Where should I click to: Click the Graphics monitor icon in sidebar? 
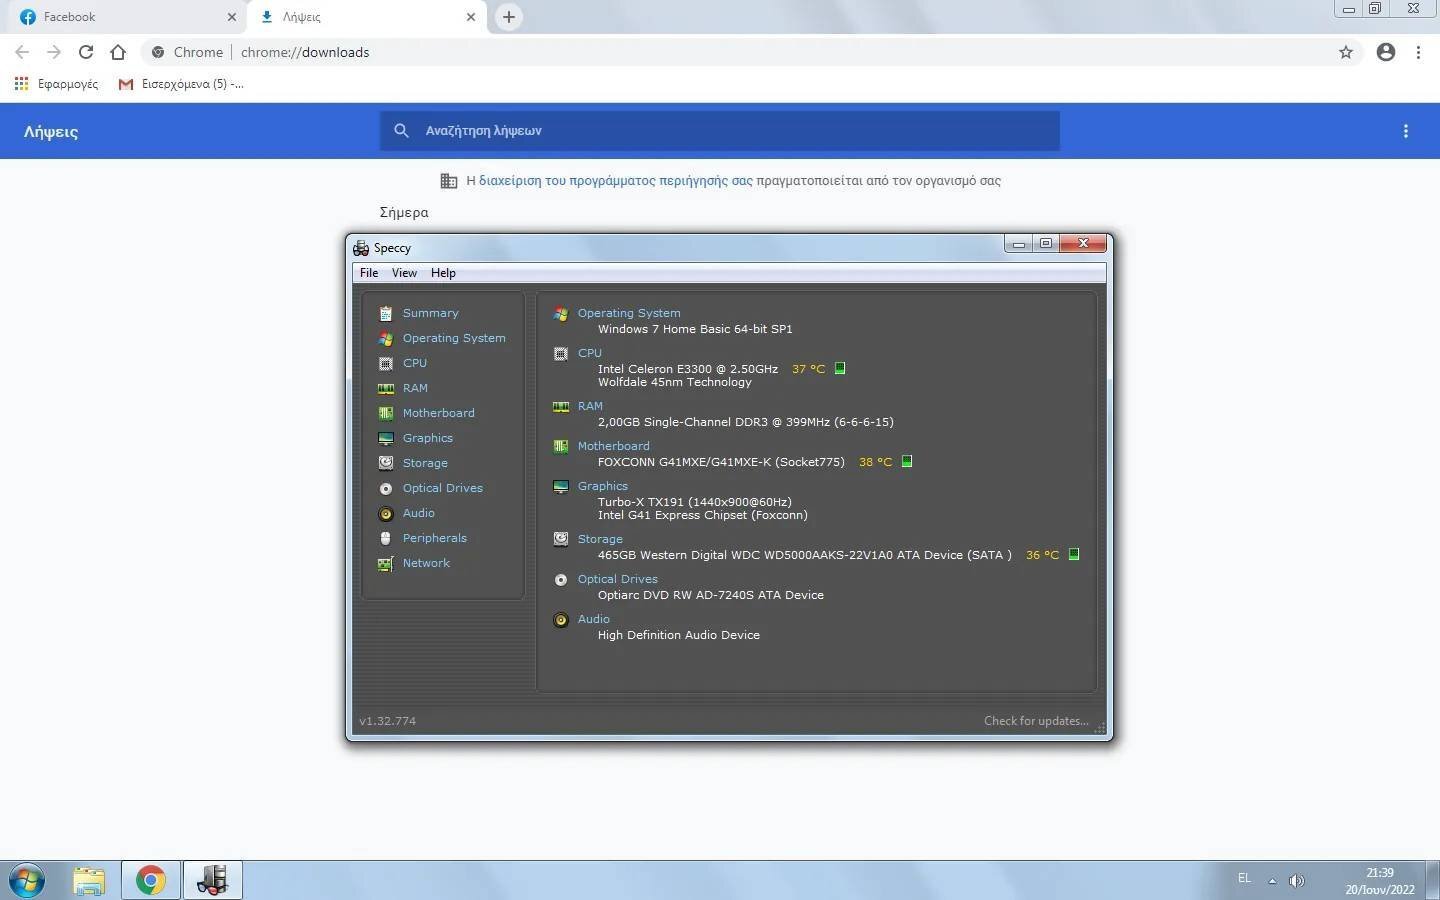coord(386,438)
